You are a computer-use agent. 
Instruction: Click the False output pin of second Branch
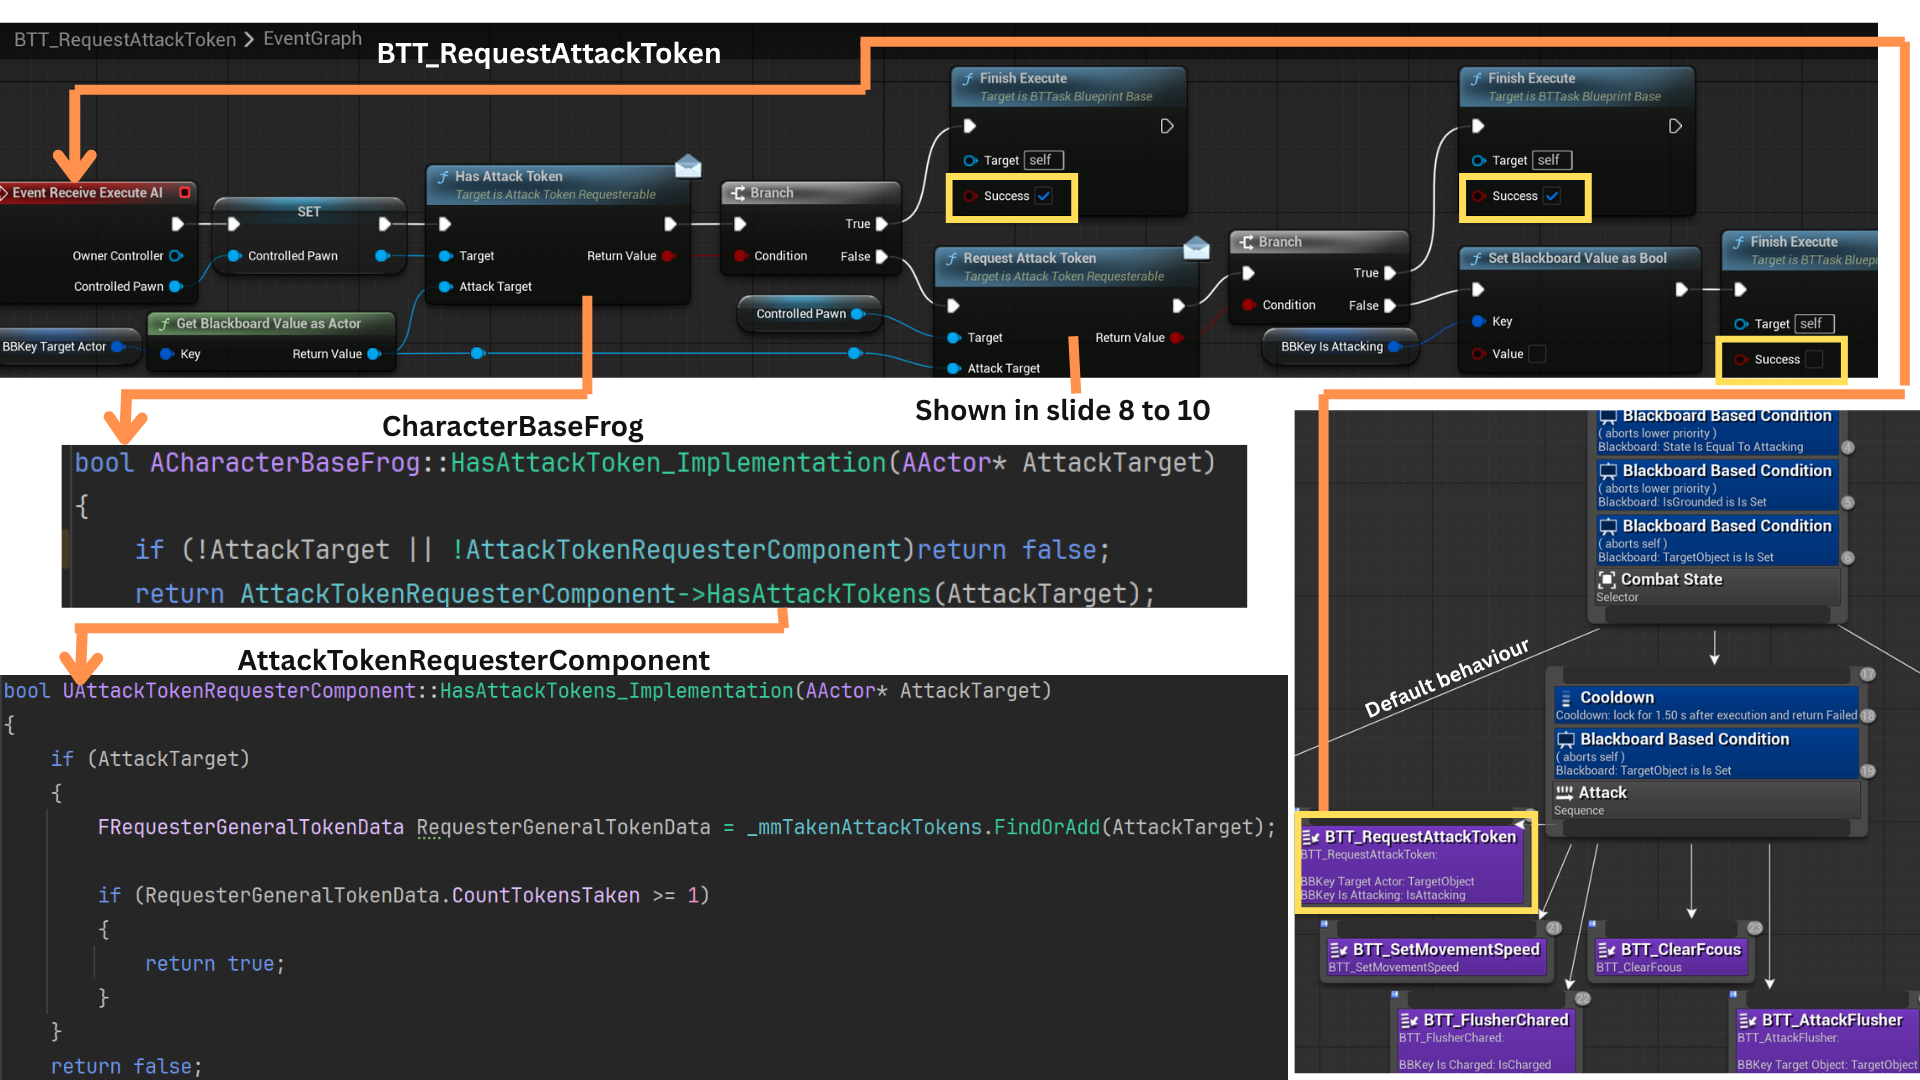coord(1390,306)
